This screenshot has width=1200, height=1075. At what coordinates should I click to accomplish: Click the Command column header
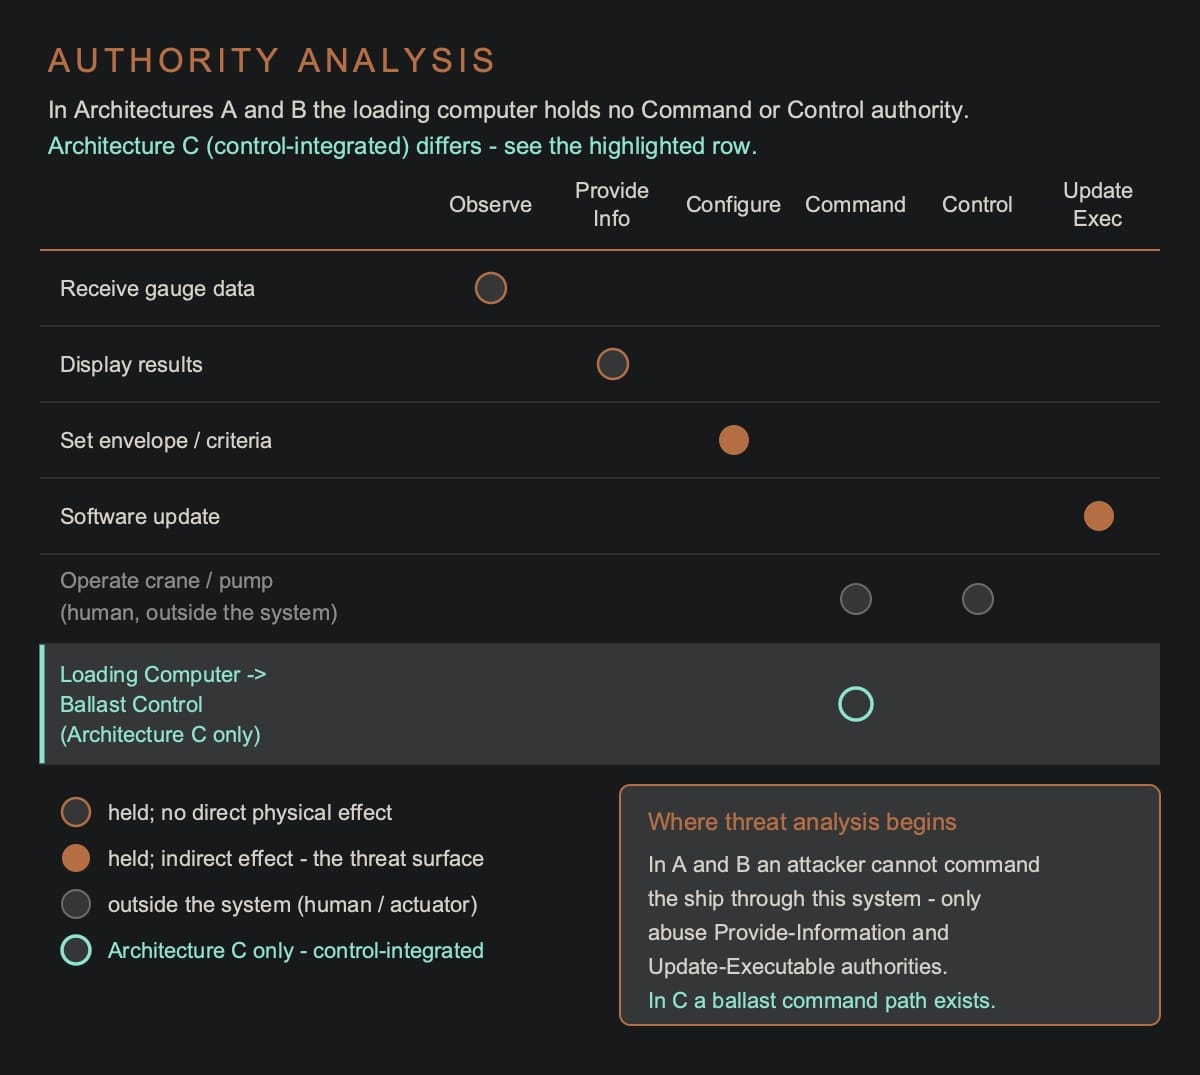point(855,204)
